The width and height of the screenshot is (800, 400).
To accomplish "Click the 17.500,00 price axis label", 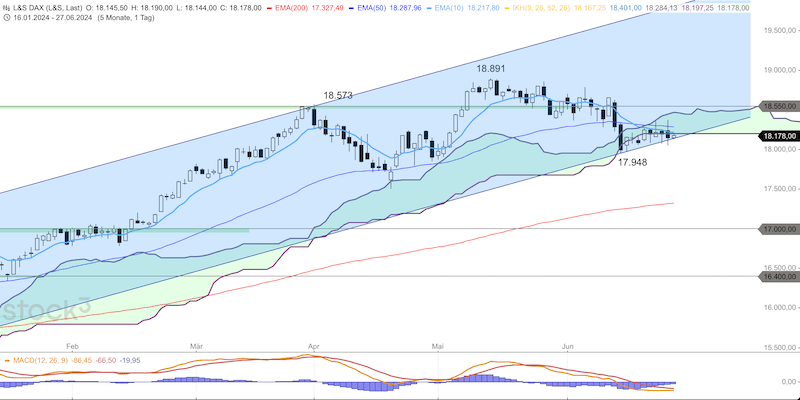I will tap(780, 189).
